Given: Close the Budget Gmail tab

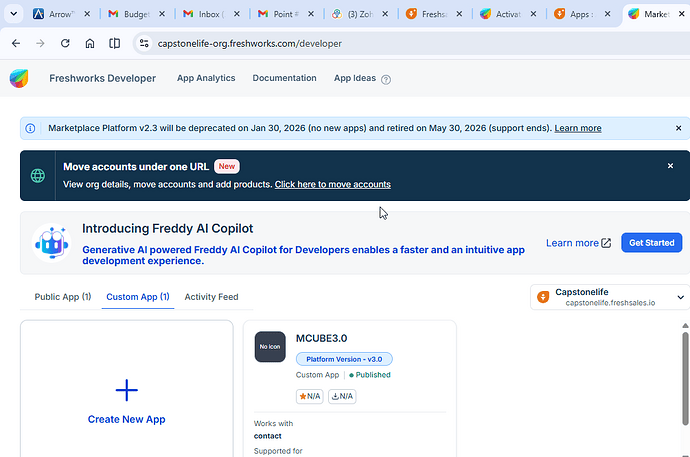Looking at the screenshot, I should coord(162,14).
